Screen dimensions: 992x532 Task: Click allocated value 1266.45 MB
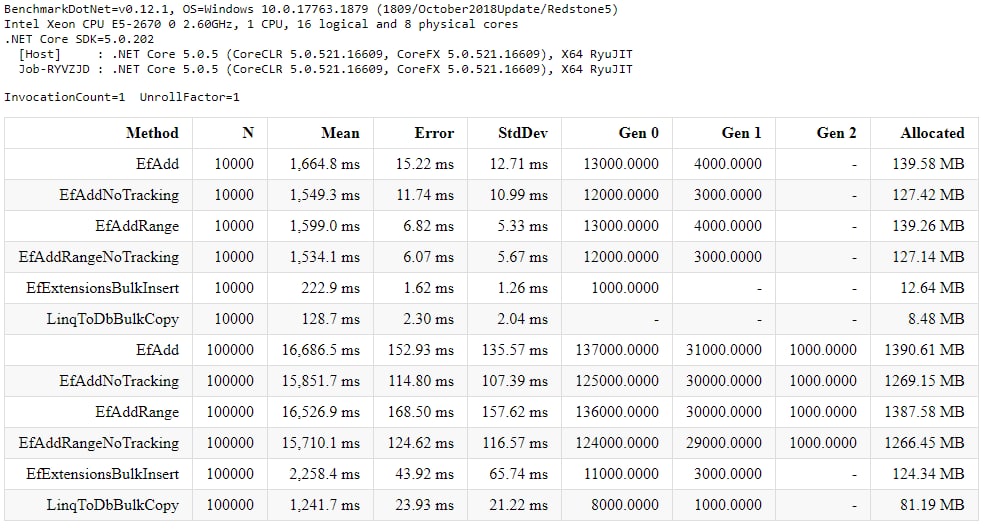[x=924, y=443]
